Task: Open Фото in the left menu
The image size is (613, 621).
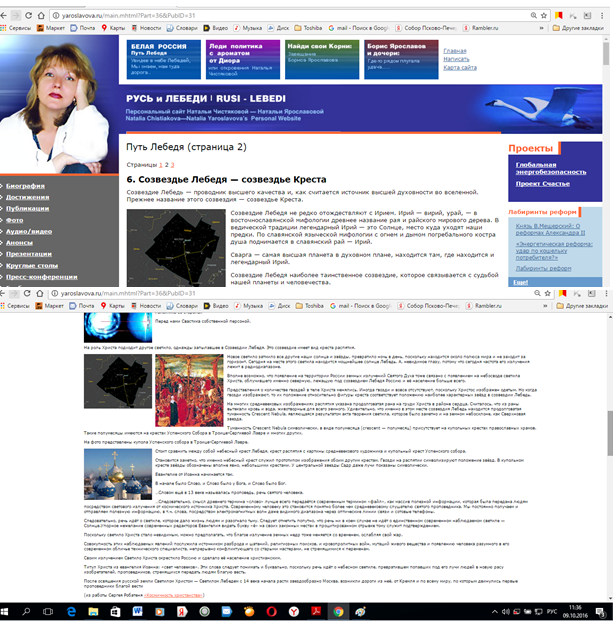Action: click(15, 220)
